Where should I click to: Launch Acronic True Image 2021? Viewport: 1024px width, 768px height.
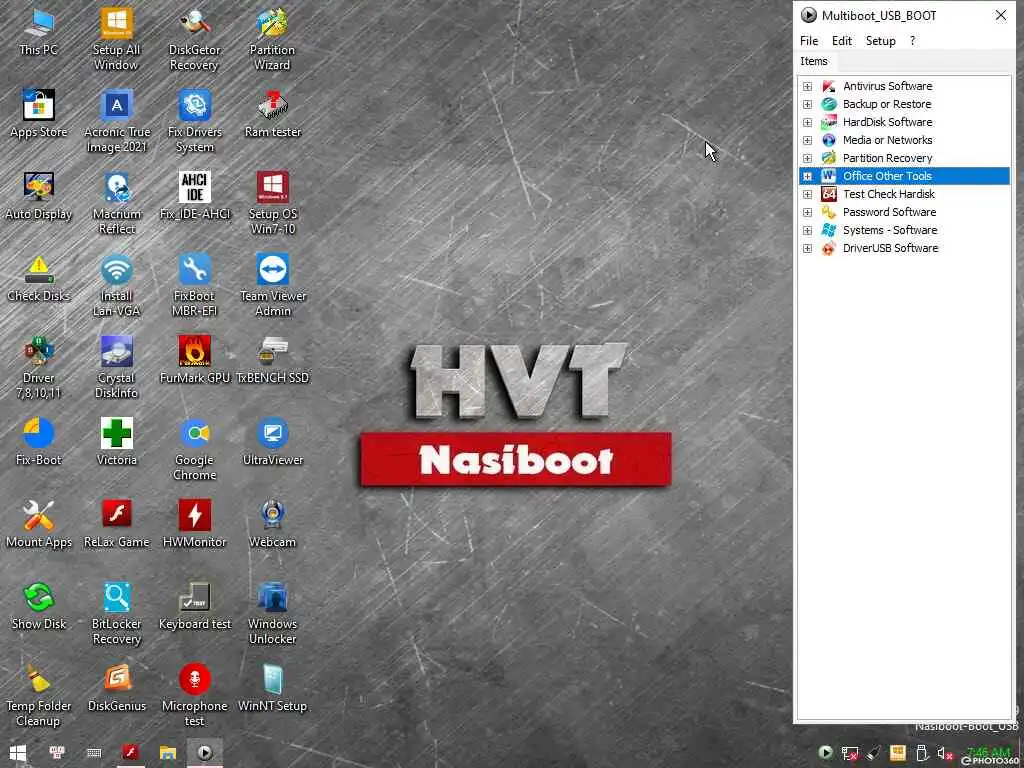(x=116, y=121)
